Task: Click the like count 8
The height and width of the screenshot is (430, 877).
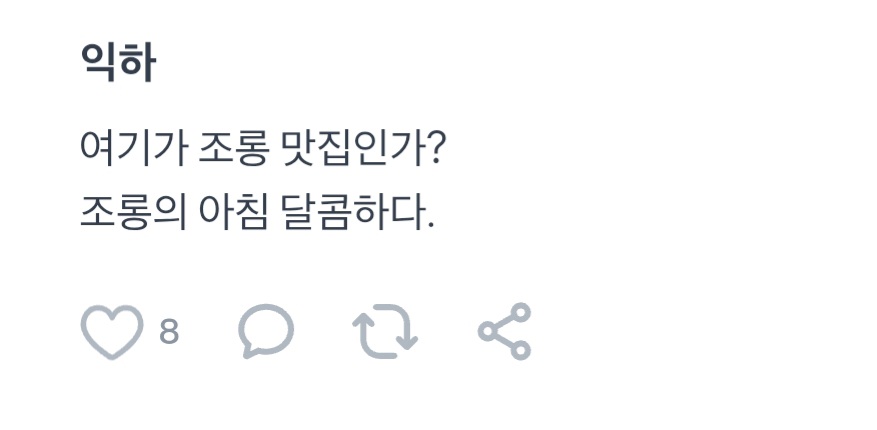Action: click(169, 331)
